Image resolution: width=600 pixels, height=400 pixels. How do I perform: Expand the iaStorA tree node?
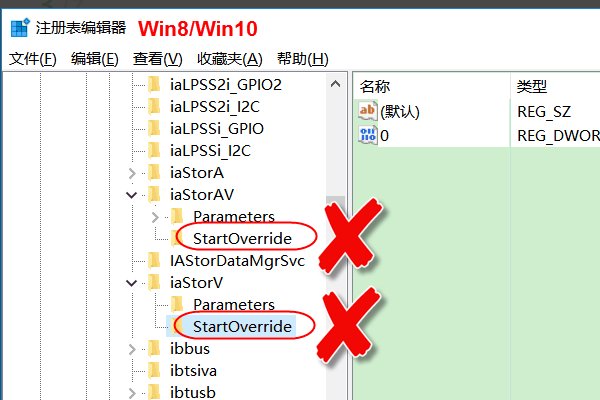coord(132,173)
